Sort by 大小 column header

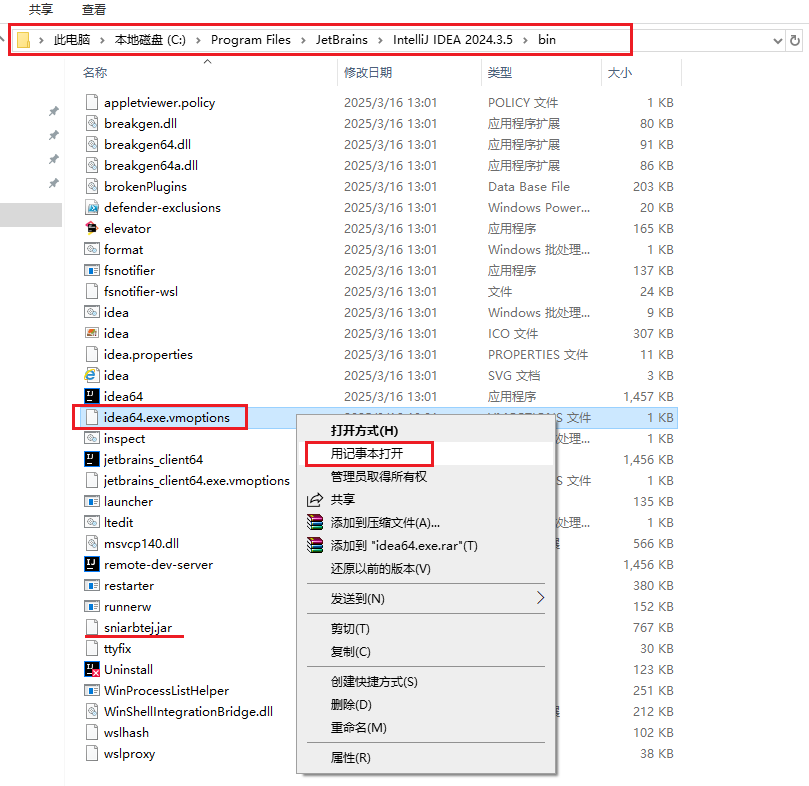pyautogui.click(x=620, y=72)
